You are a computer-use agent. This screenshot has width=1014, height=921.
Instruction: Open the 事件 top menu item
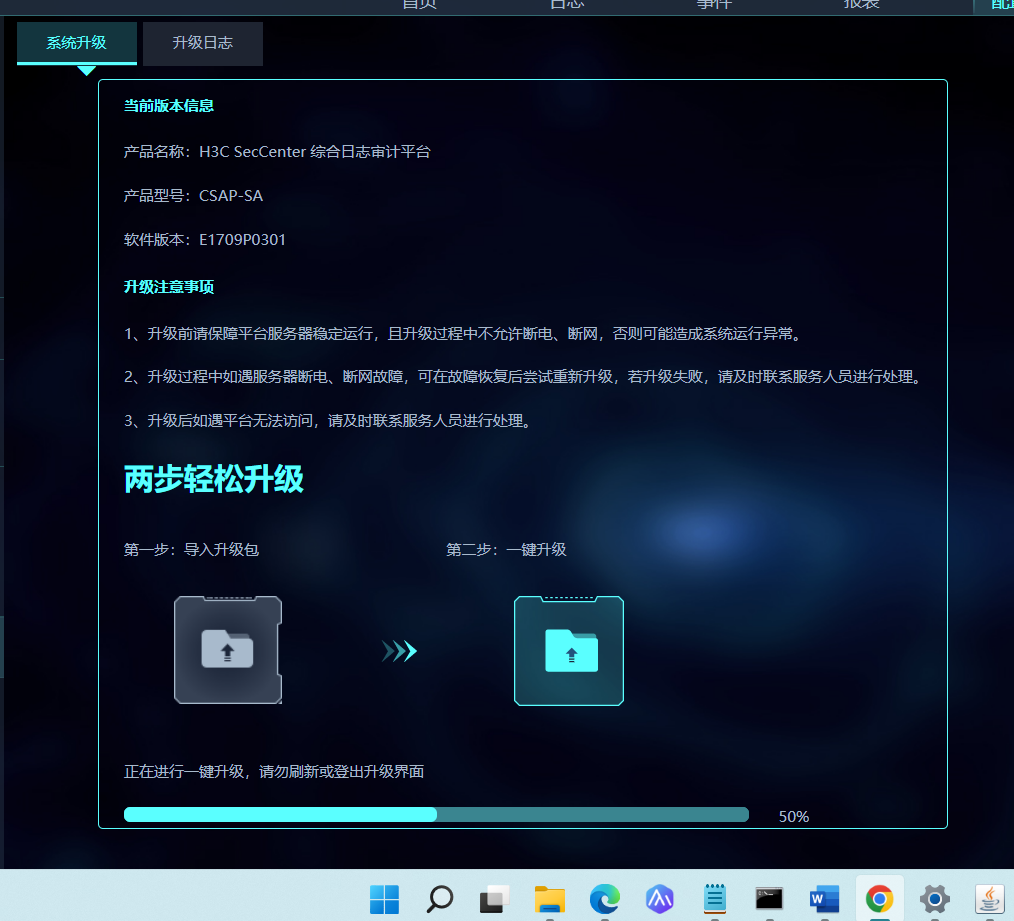pos(714,5)
